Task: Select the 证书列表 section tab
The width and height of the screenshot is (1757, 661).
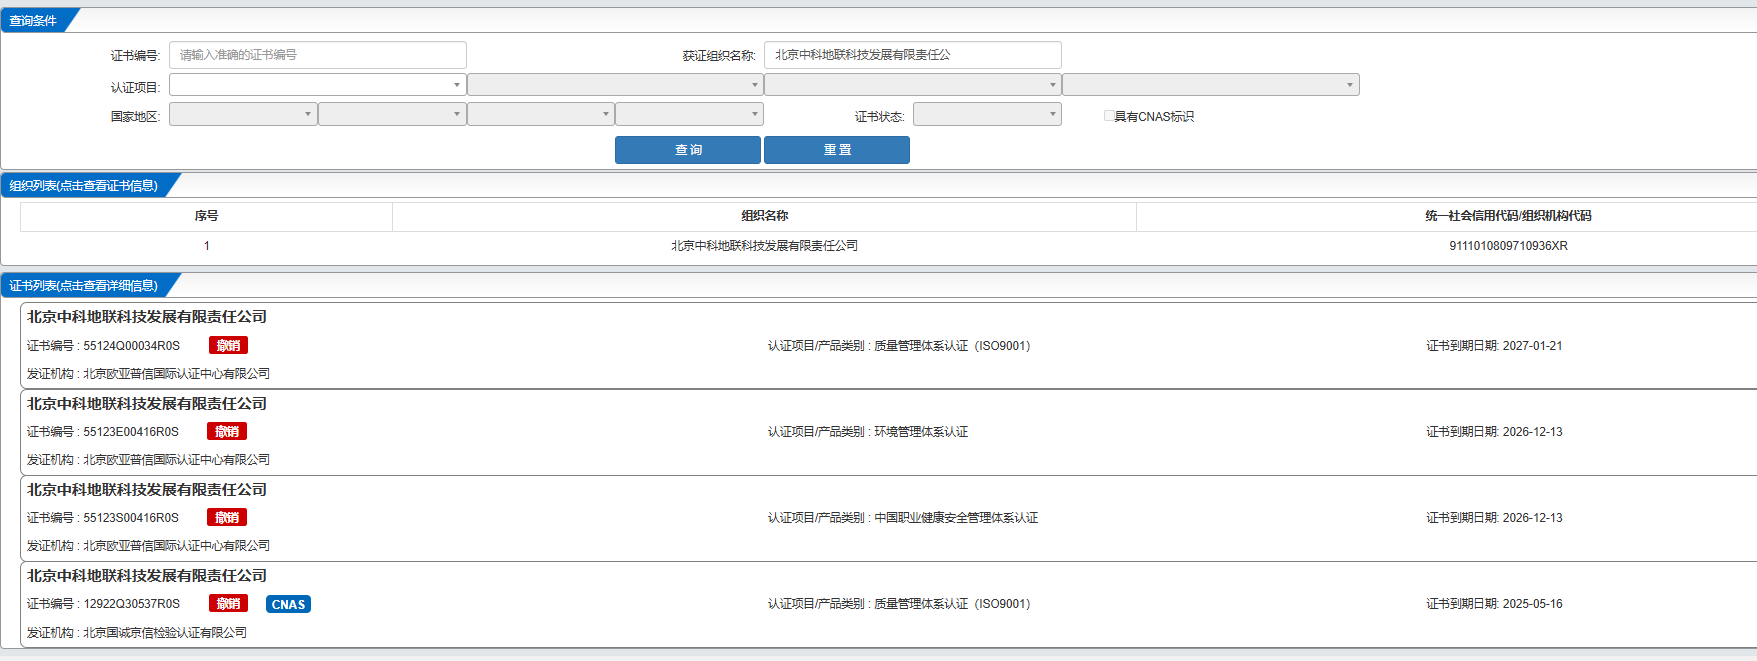Action: pos(84,285)
